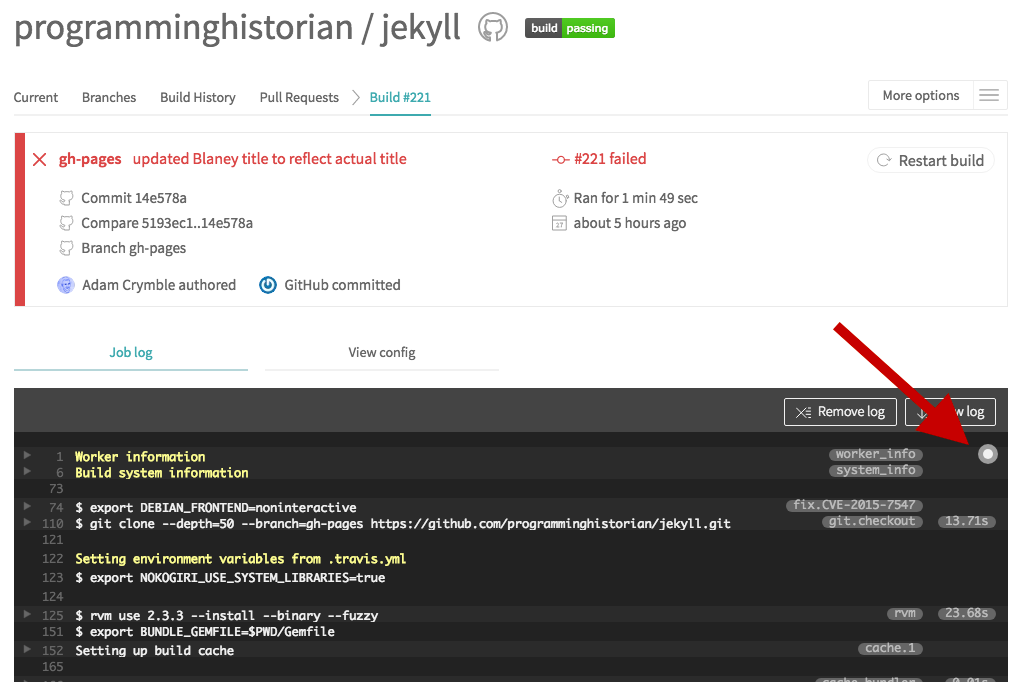Image resolution: width=1027 pixels, height=682 pixels.
Task: Click the GitHub committed power icon
Action: [x=267, y=285]
